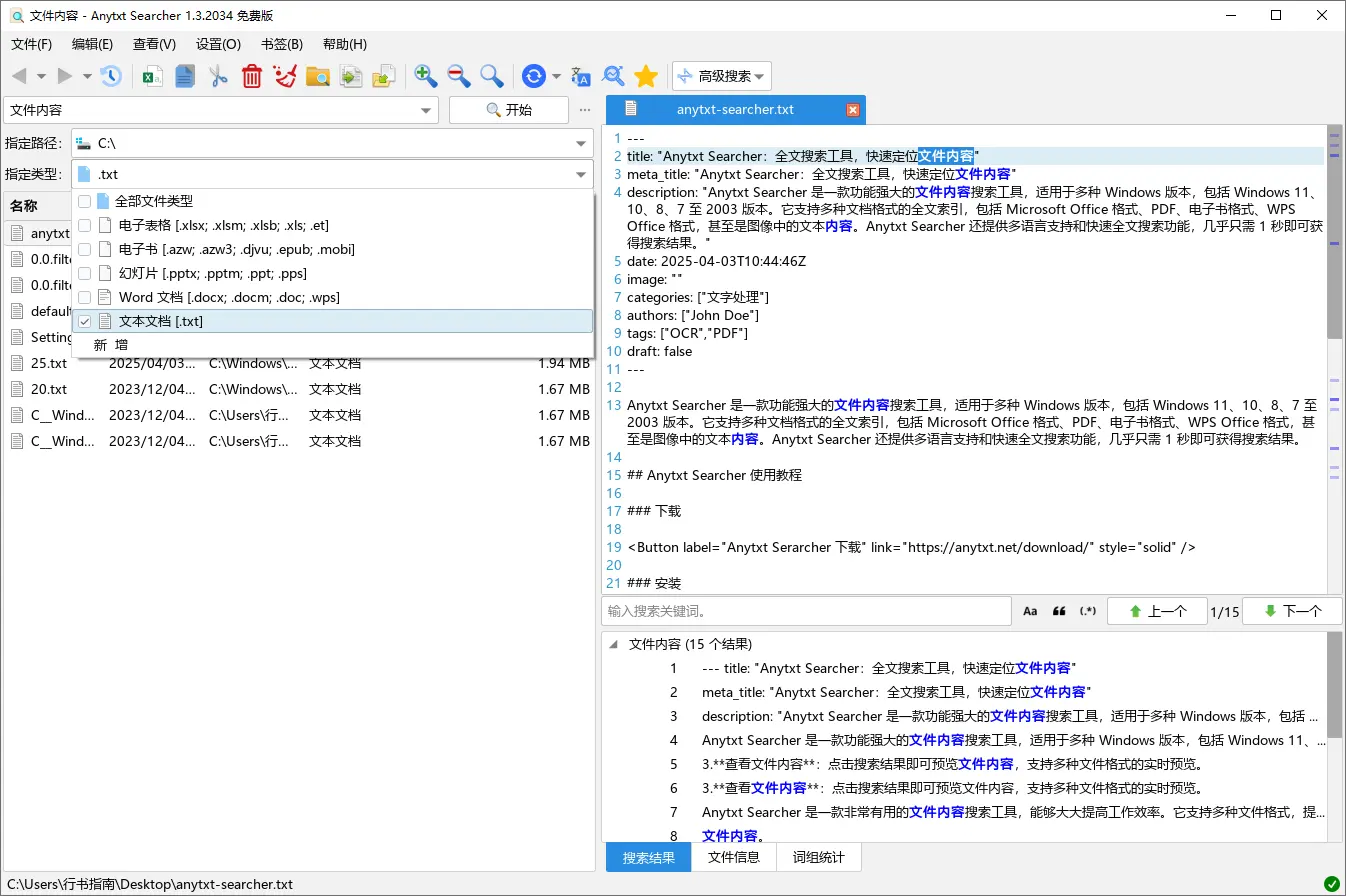
Task: Close the anytxt-searcher.txt preview tab
Action: tap(853, 110)
